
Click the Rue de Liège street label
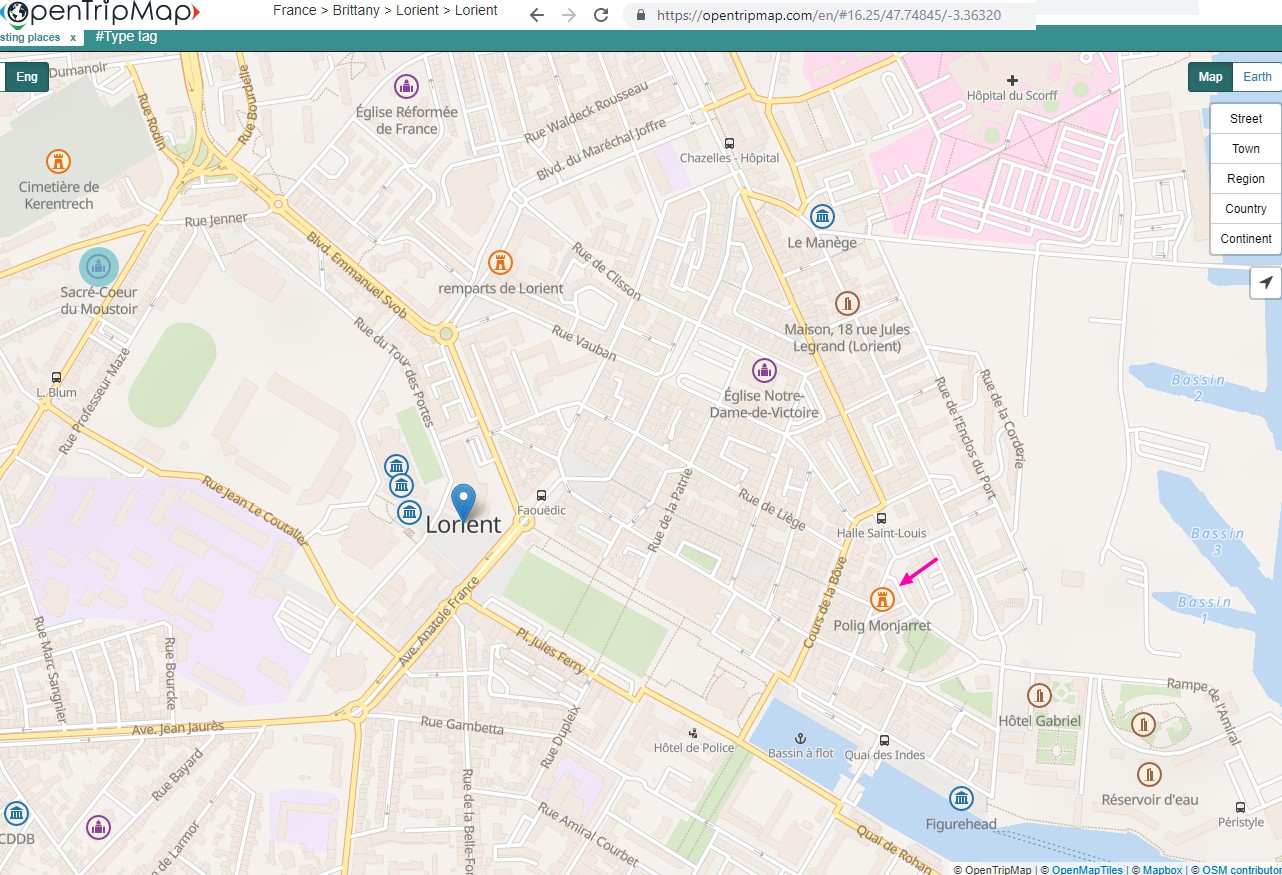tap(772, 511)
